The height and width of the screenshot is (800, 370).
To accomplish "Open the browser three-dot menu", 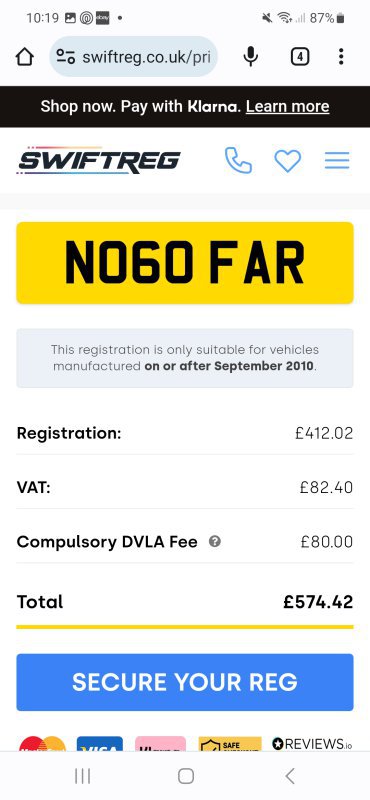I will click(x=341, y=57).
